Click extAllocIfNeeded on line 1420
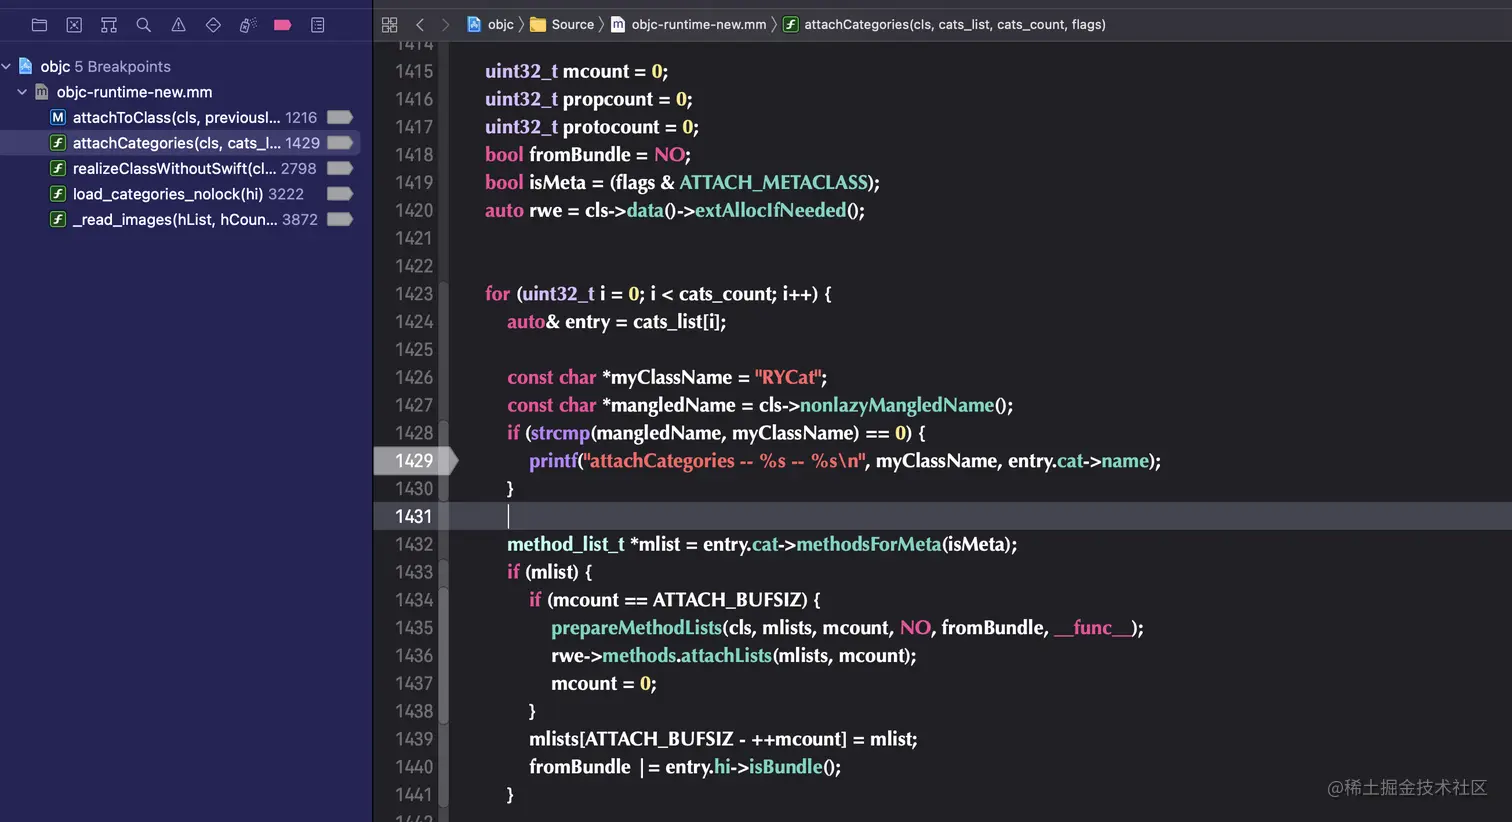 pos(770,211)
